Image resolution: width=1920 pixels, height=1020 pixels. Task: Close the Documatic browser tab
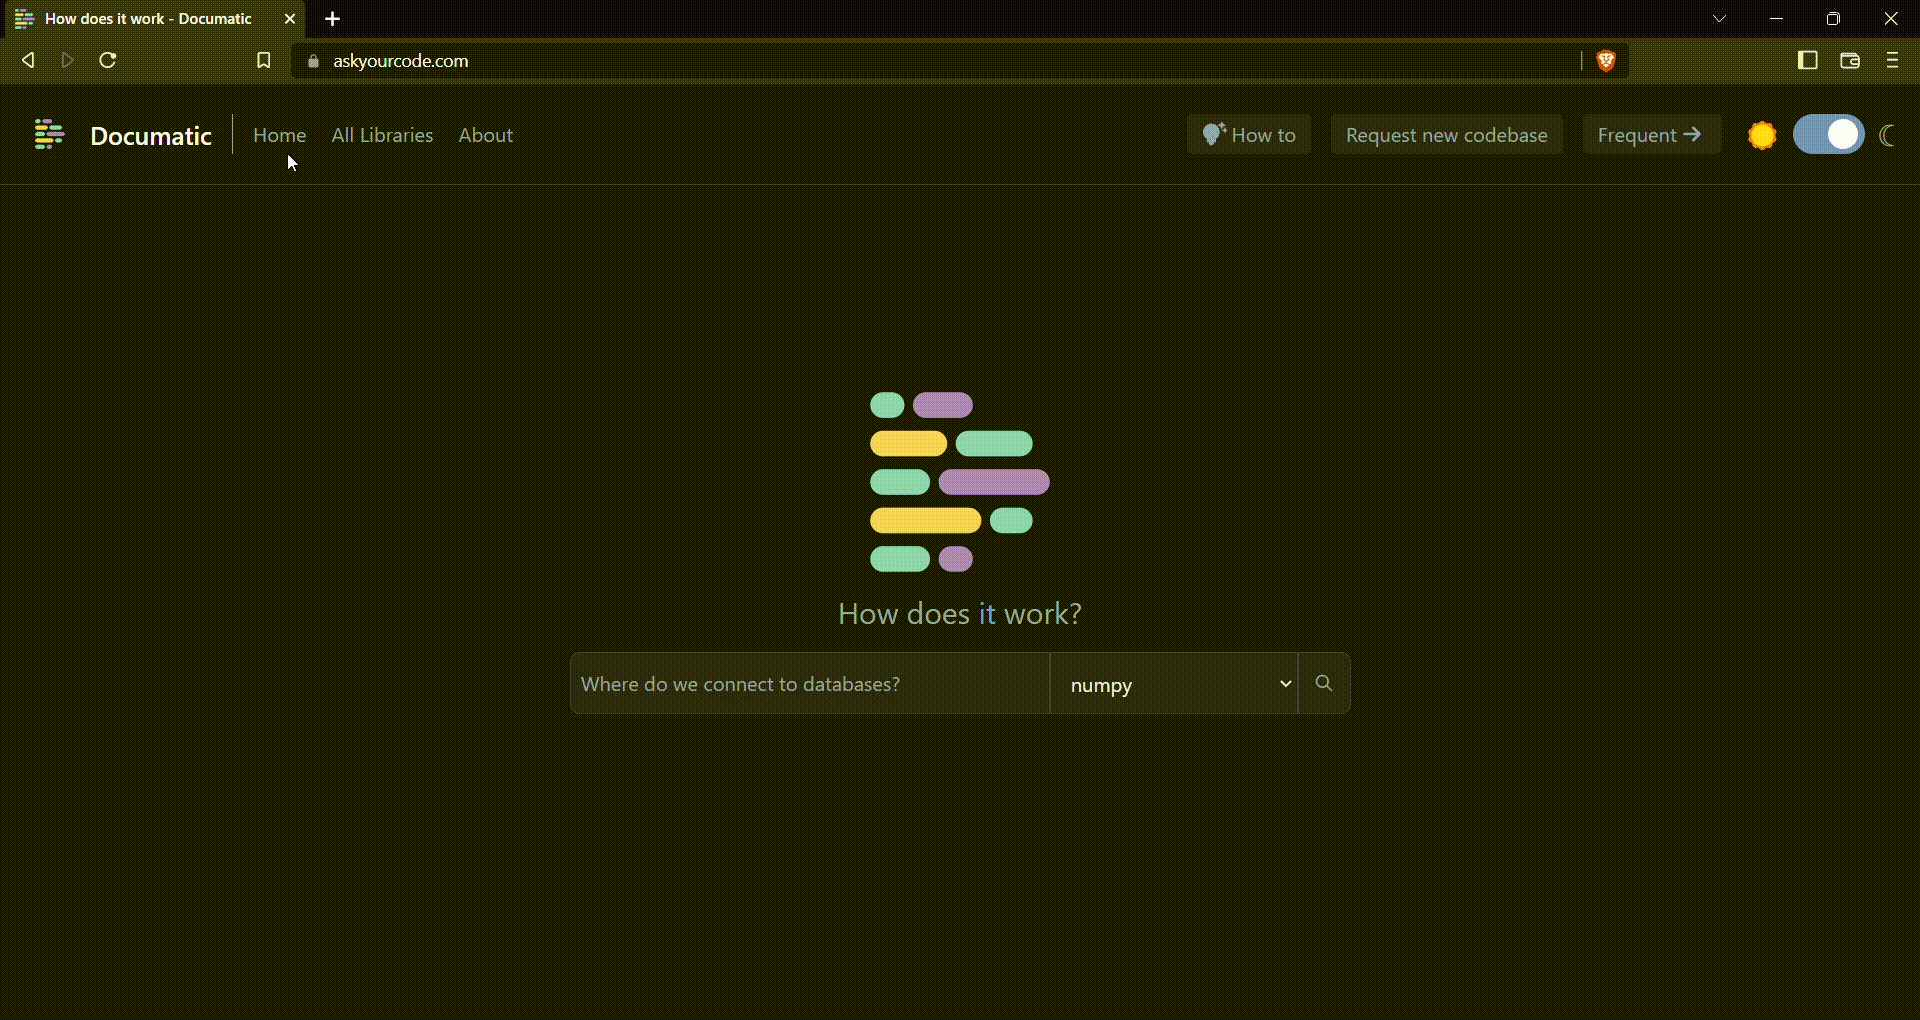pyautogui.click(x=290, y=18)
